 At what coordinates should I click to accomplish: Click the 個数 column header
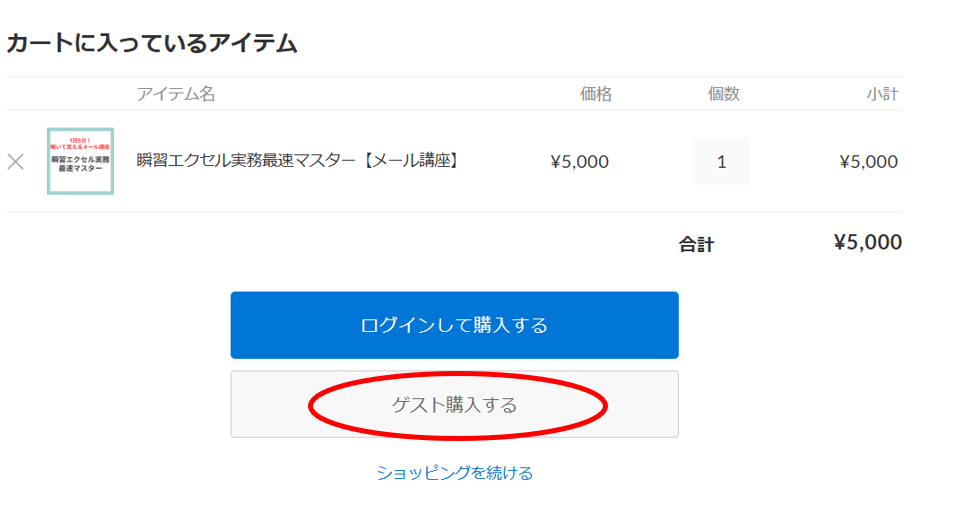click(723, 94)
